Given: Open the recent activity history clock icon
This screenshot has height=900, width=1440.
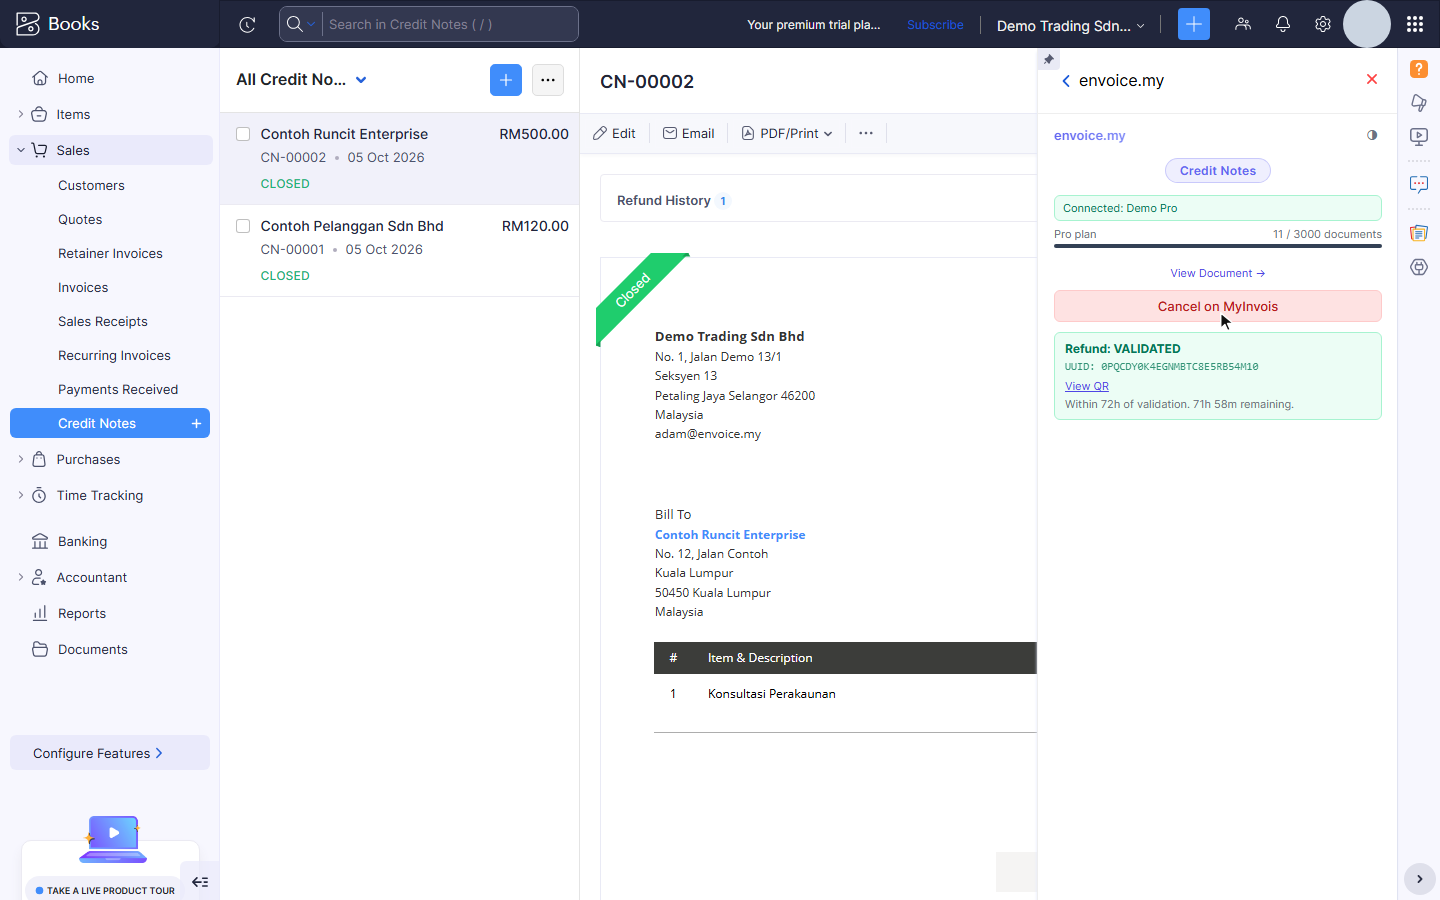Looking at the screenshot, I should pos(247,25).
